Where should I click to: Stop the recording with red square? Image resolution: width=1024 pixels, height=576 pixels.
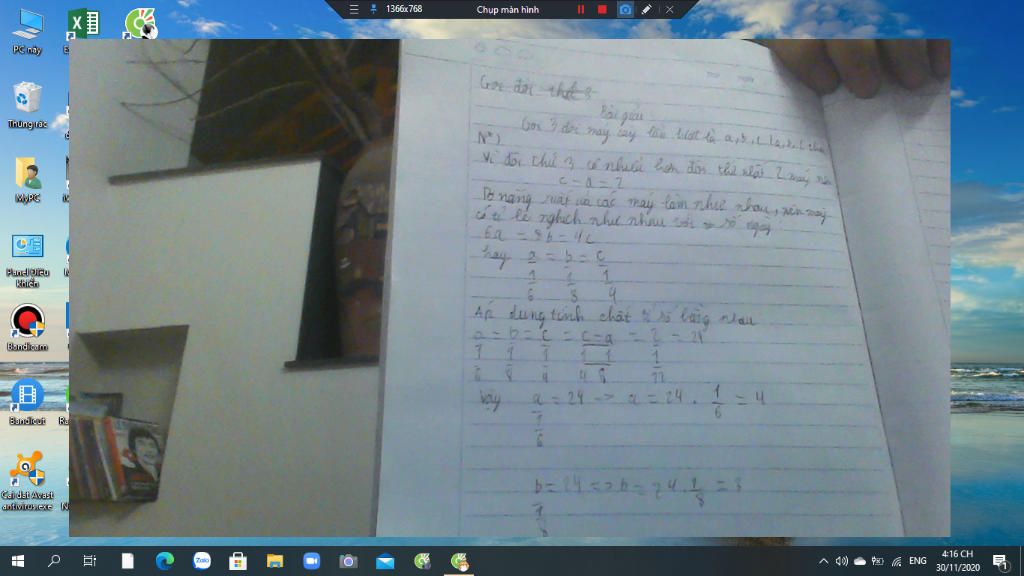(x=602, y=9)
